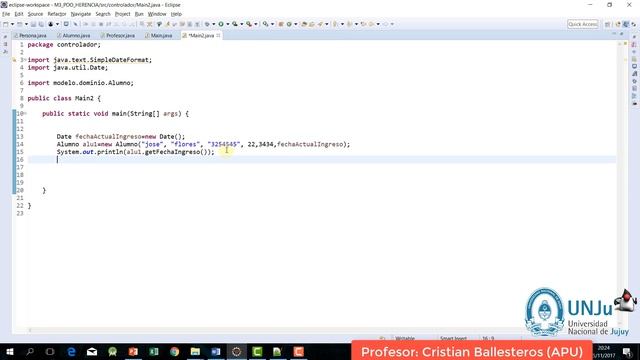
Task: Close the Main2.java editor tab
Action: point(218,36)
